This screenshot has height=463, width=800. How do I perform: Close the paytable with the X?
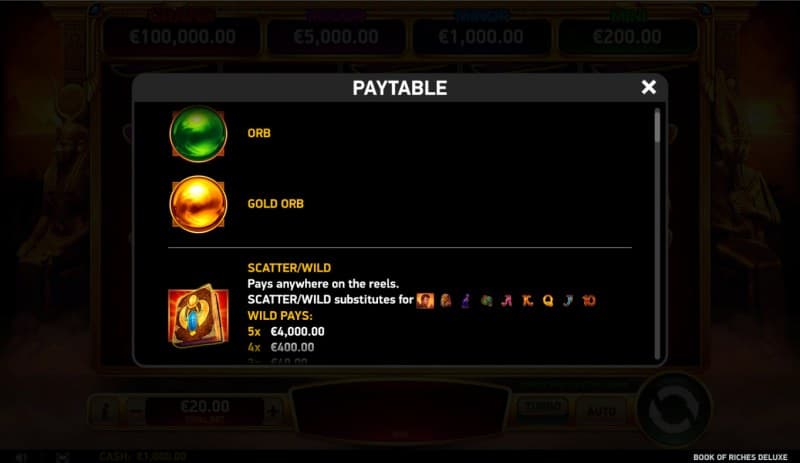tap(648, 87)
